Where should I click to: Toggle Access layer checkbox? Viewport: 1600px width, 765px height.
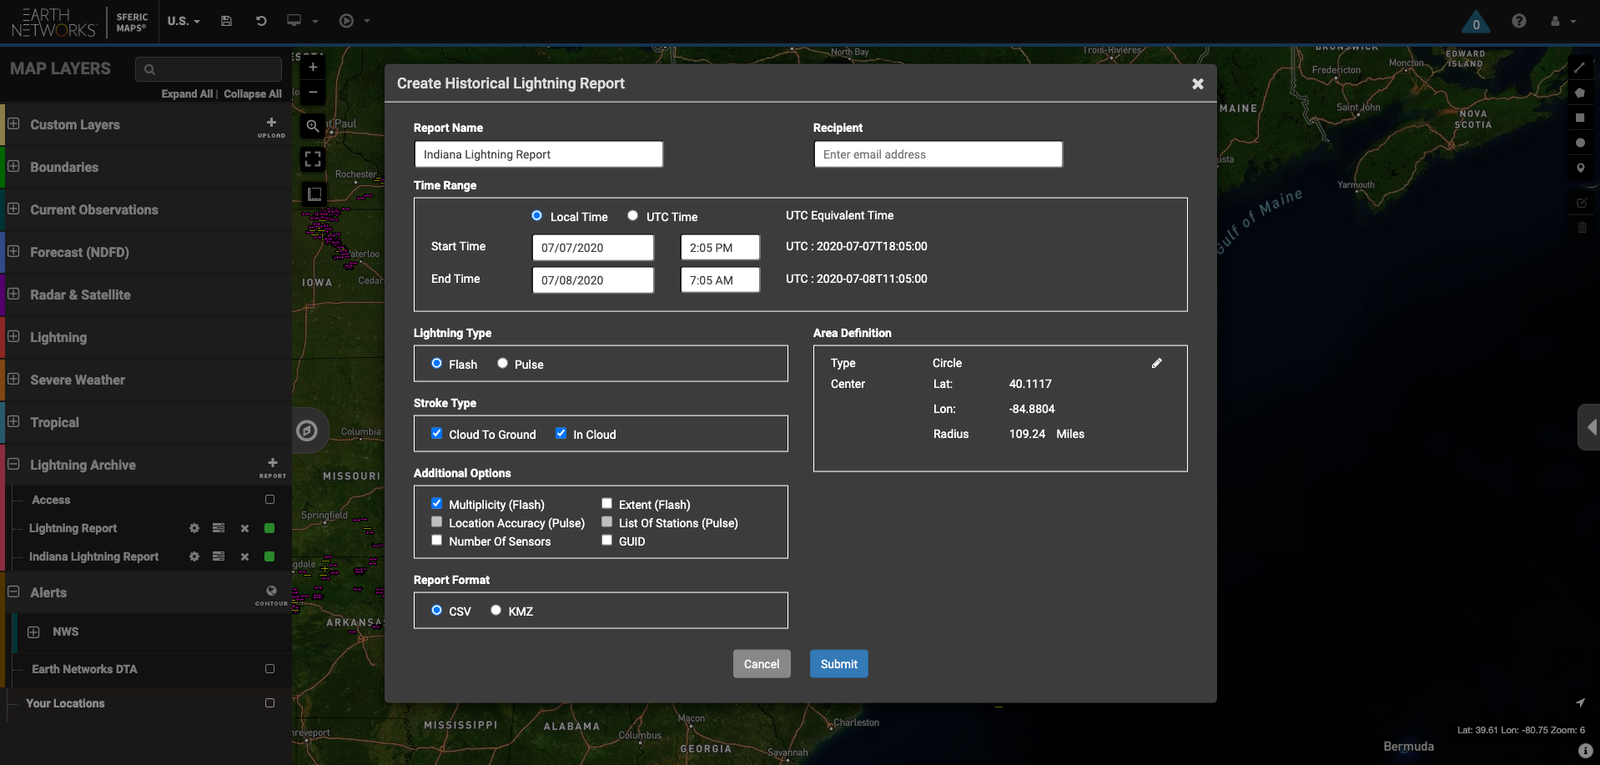click(x=270, y=499)
